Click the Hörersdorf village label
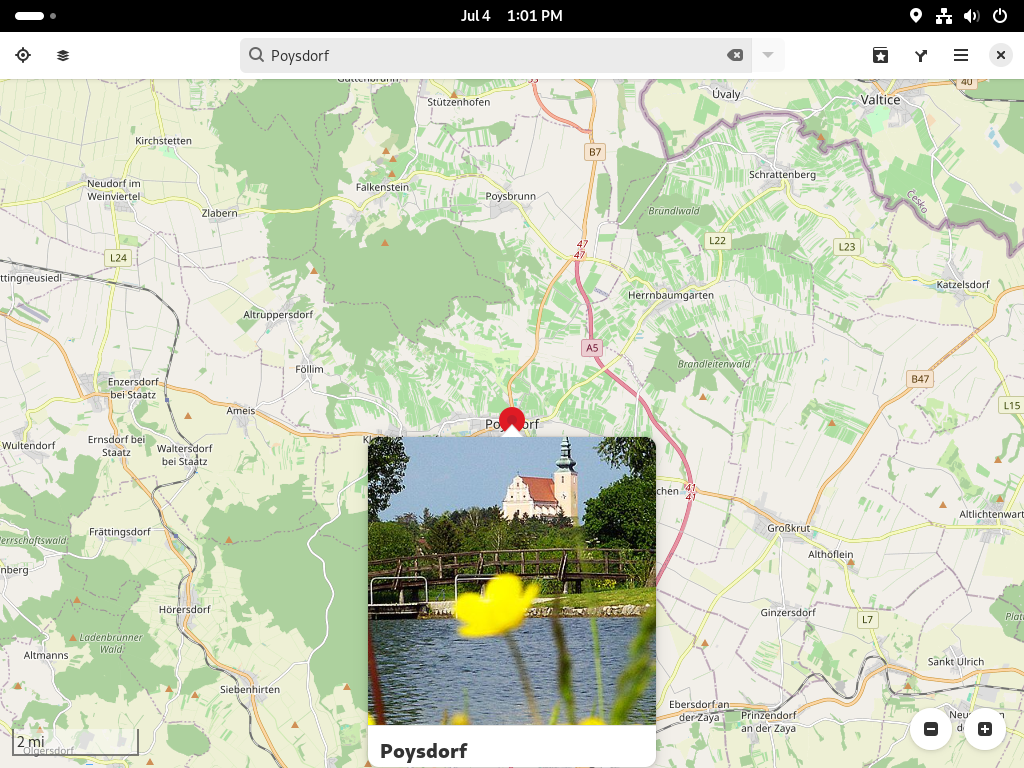The width and height of the screenshot is (1024, 768). (185, 610)
